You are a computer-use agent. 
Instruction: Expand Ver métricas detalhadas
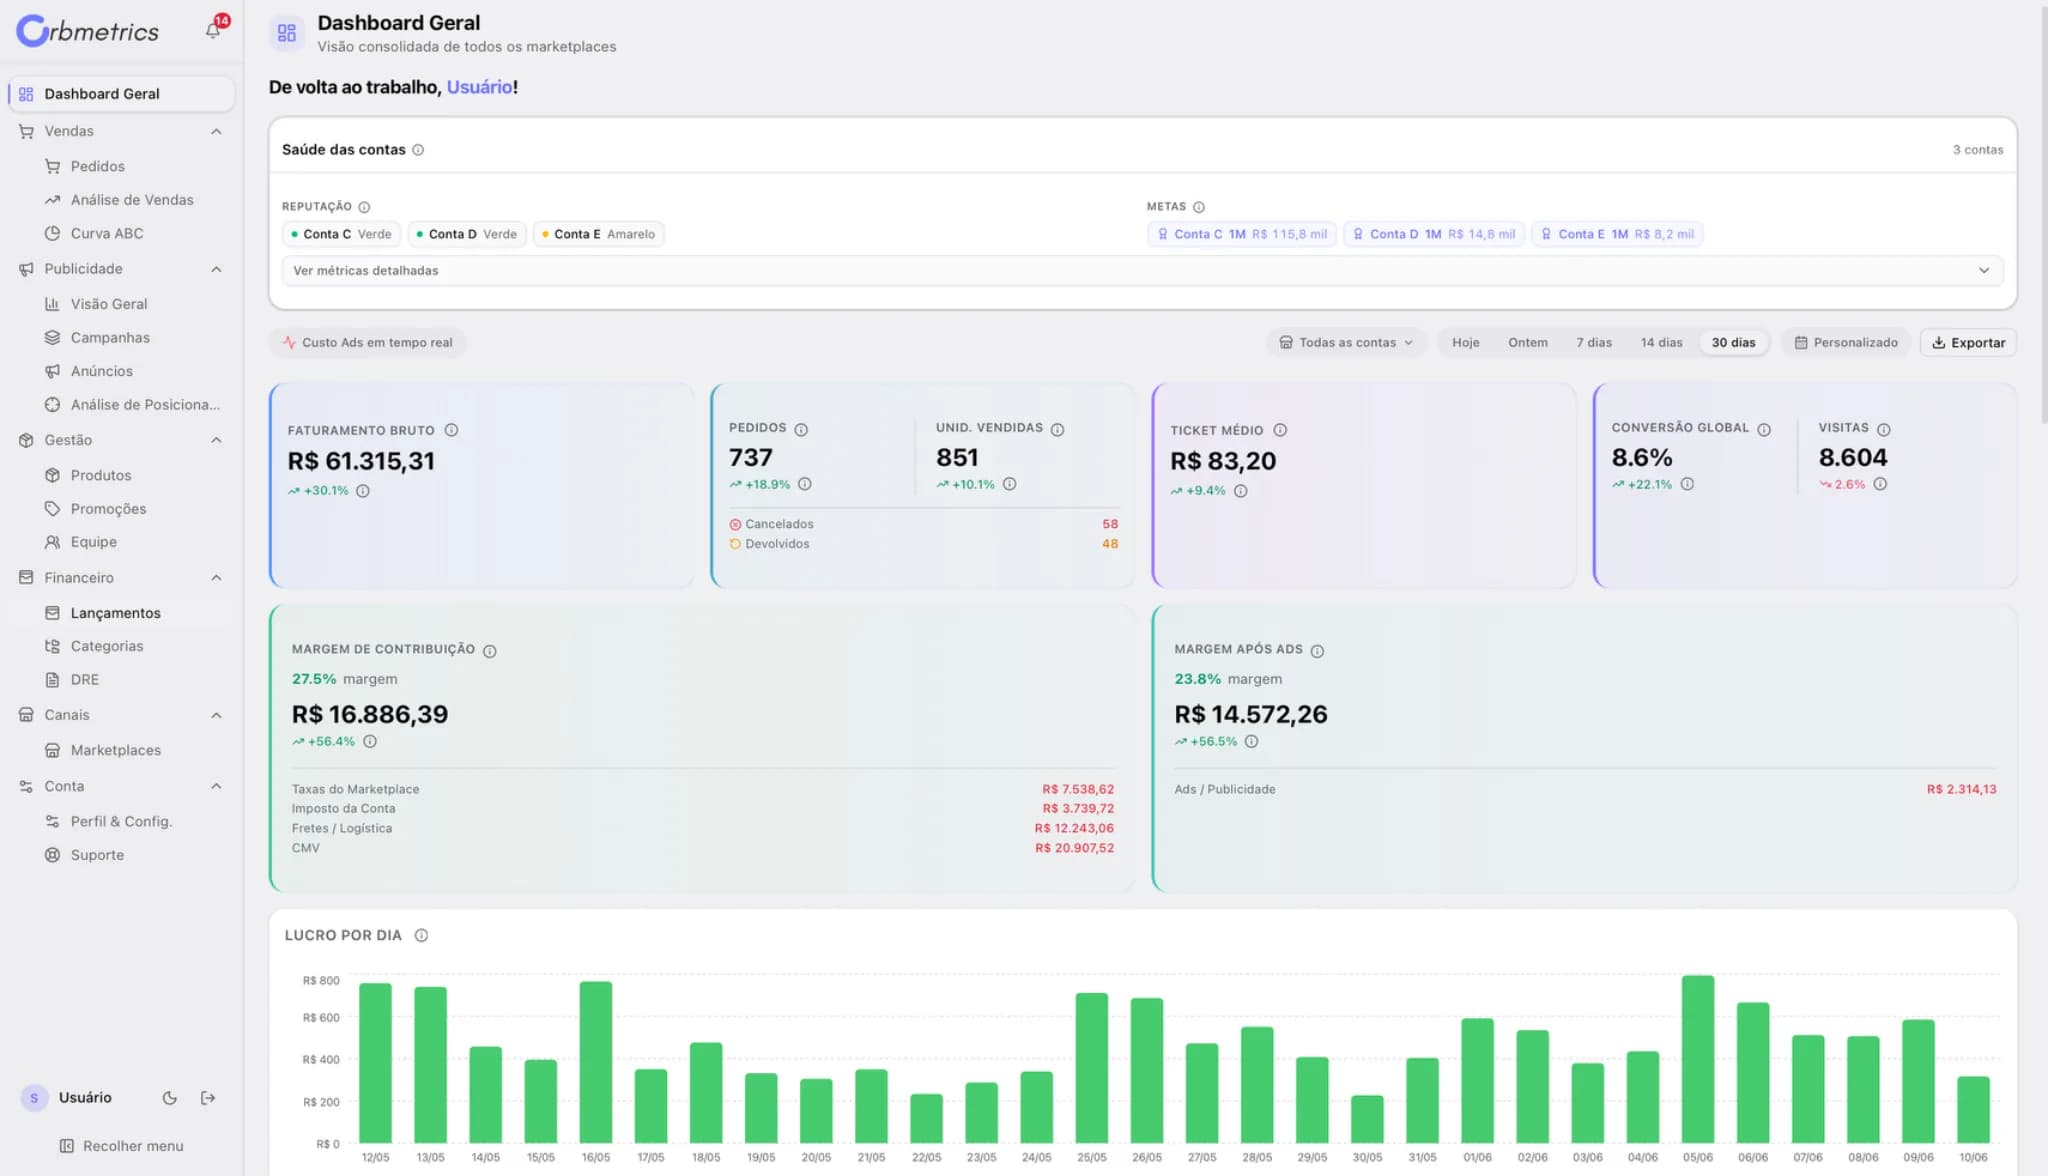point(1142,271)
